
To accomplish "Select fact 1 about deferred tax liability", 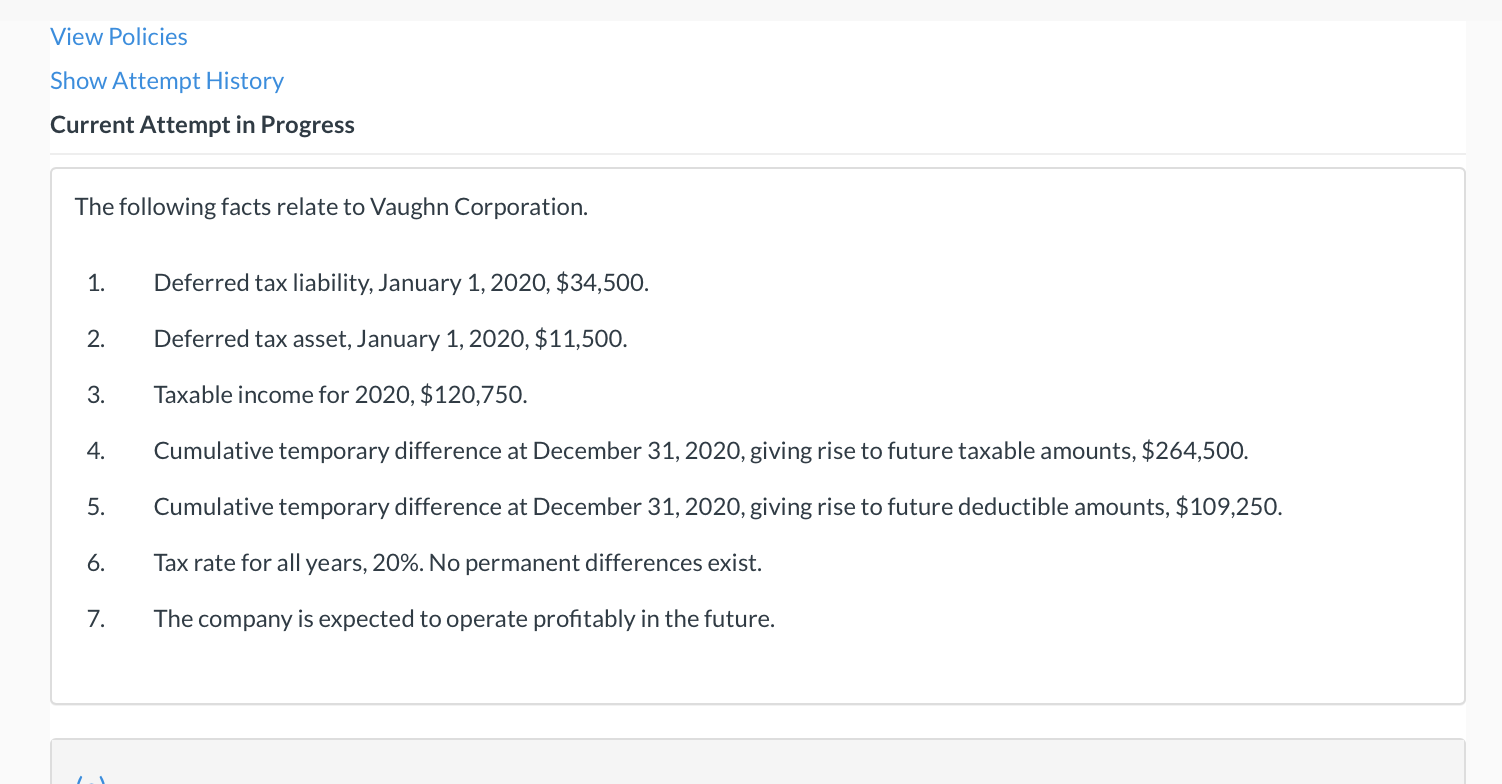I will tap(400, 282).
